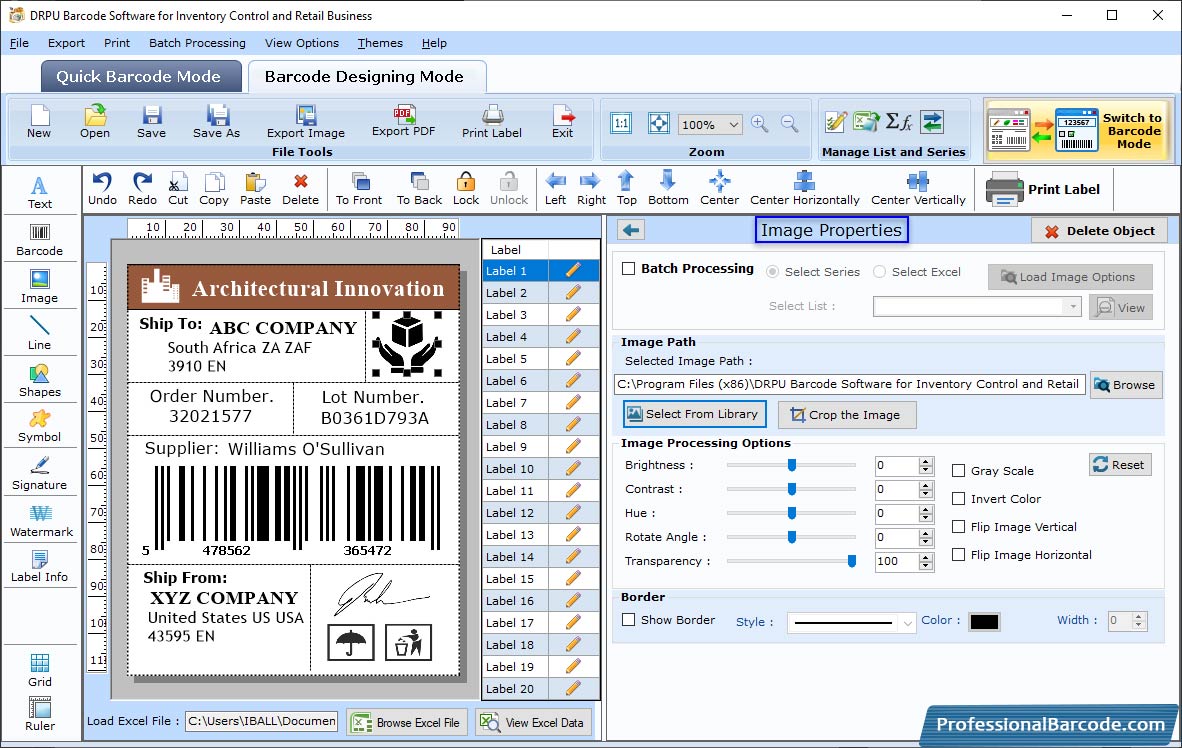1182x748 pixels.
Task: Send the object To Back
Action: (x=419, y=189)
